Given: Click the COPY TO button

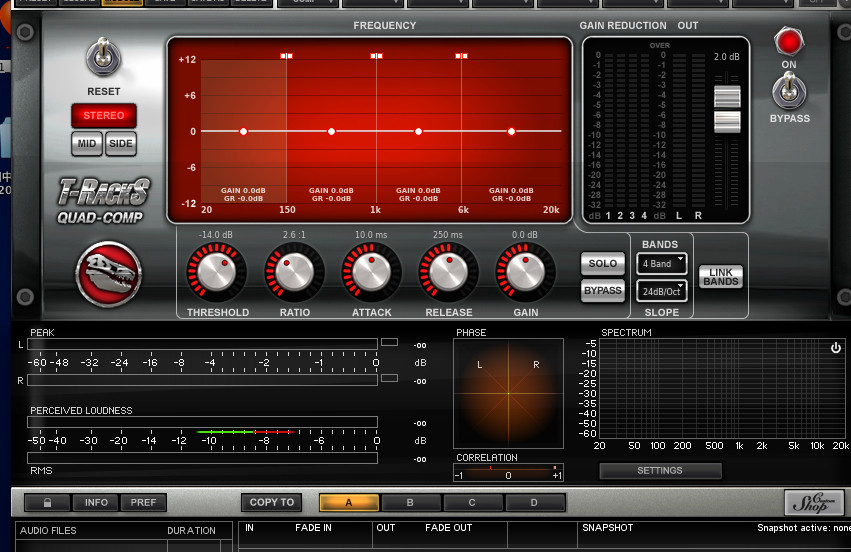Looking at the screenshot, I should pos(272,503).
